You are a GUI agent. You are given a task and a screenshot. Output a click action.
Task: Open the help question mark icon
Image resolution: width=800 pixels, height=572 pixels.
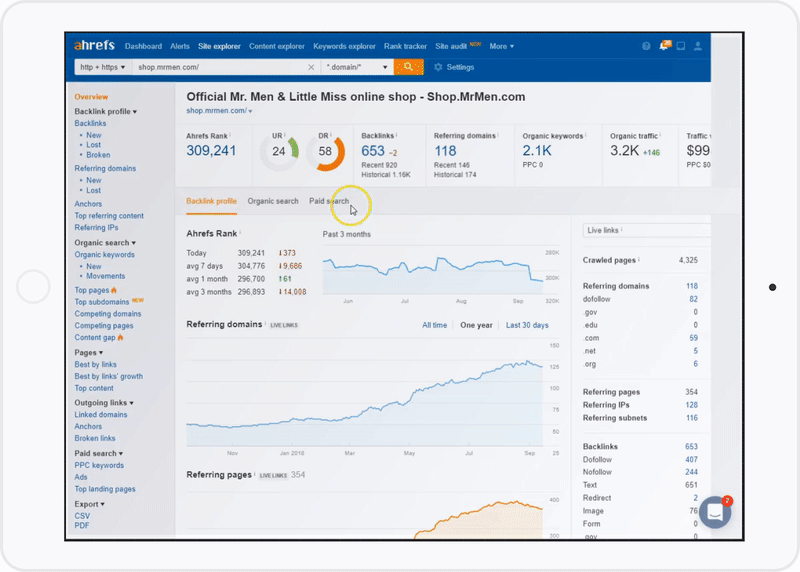[646, 46]
